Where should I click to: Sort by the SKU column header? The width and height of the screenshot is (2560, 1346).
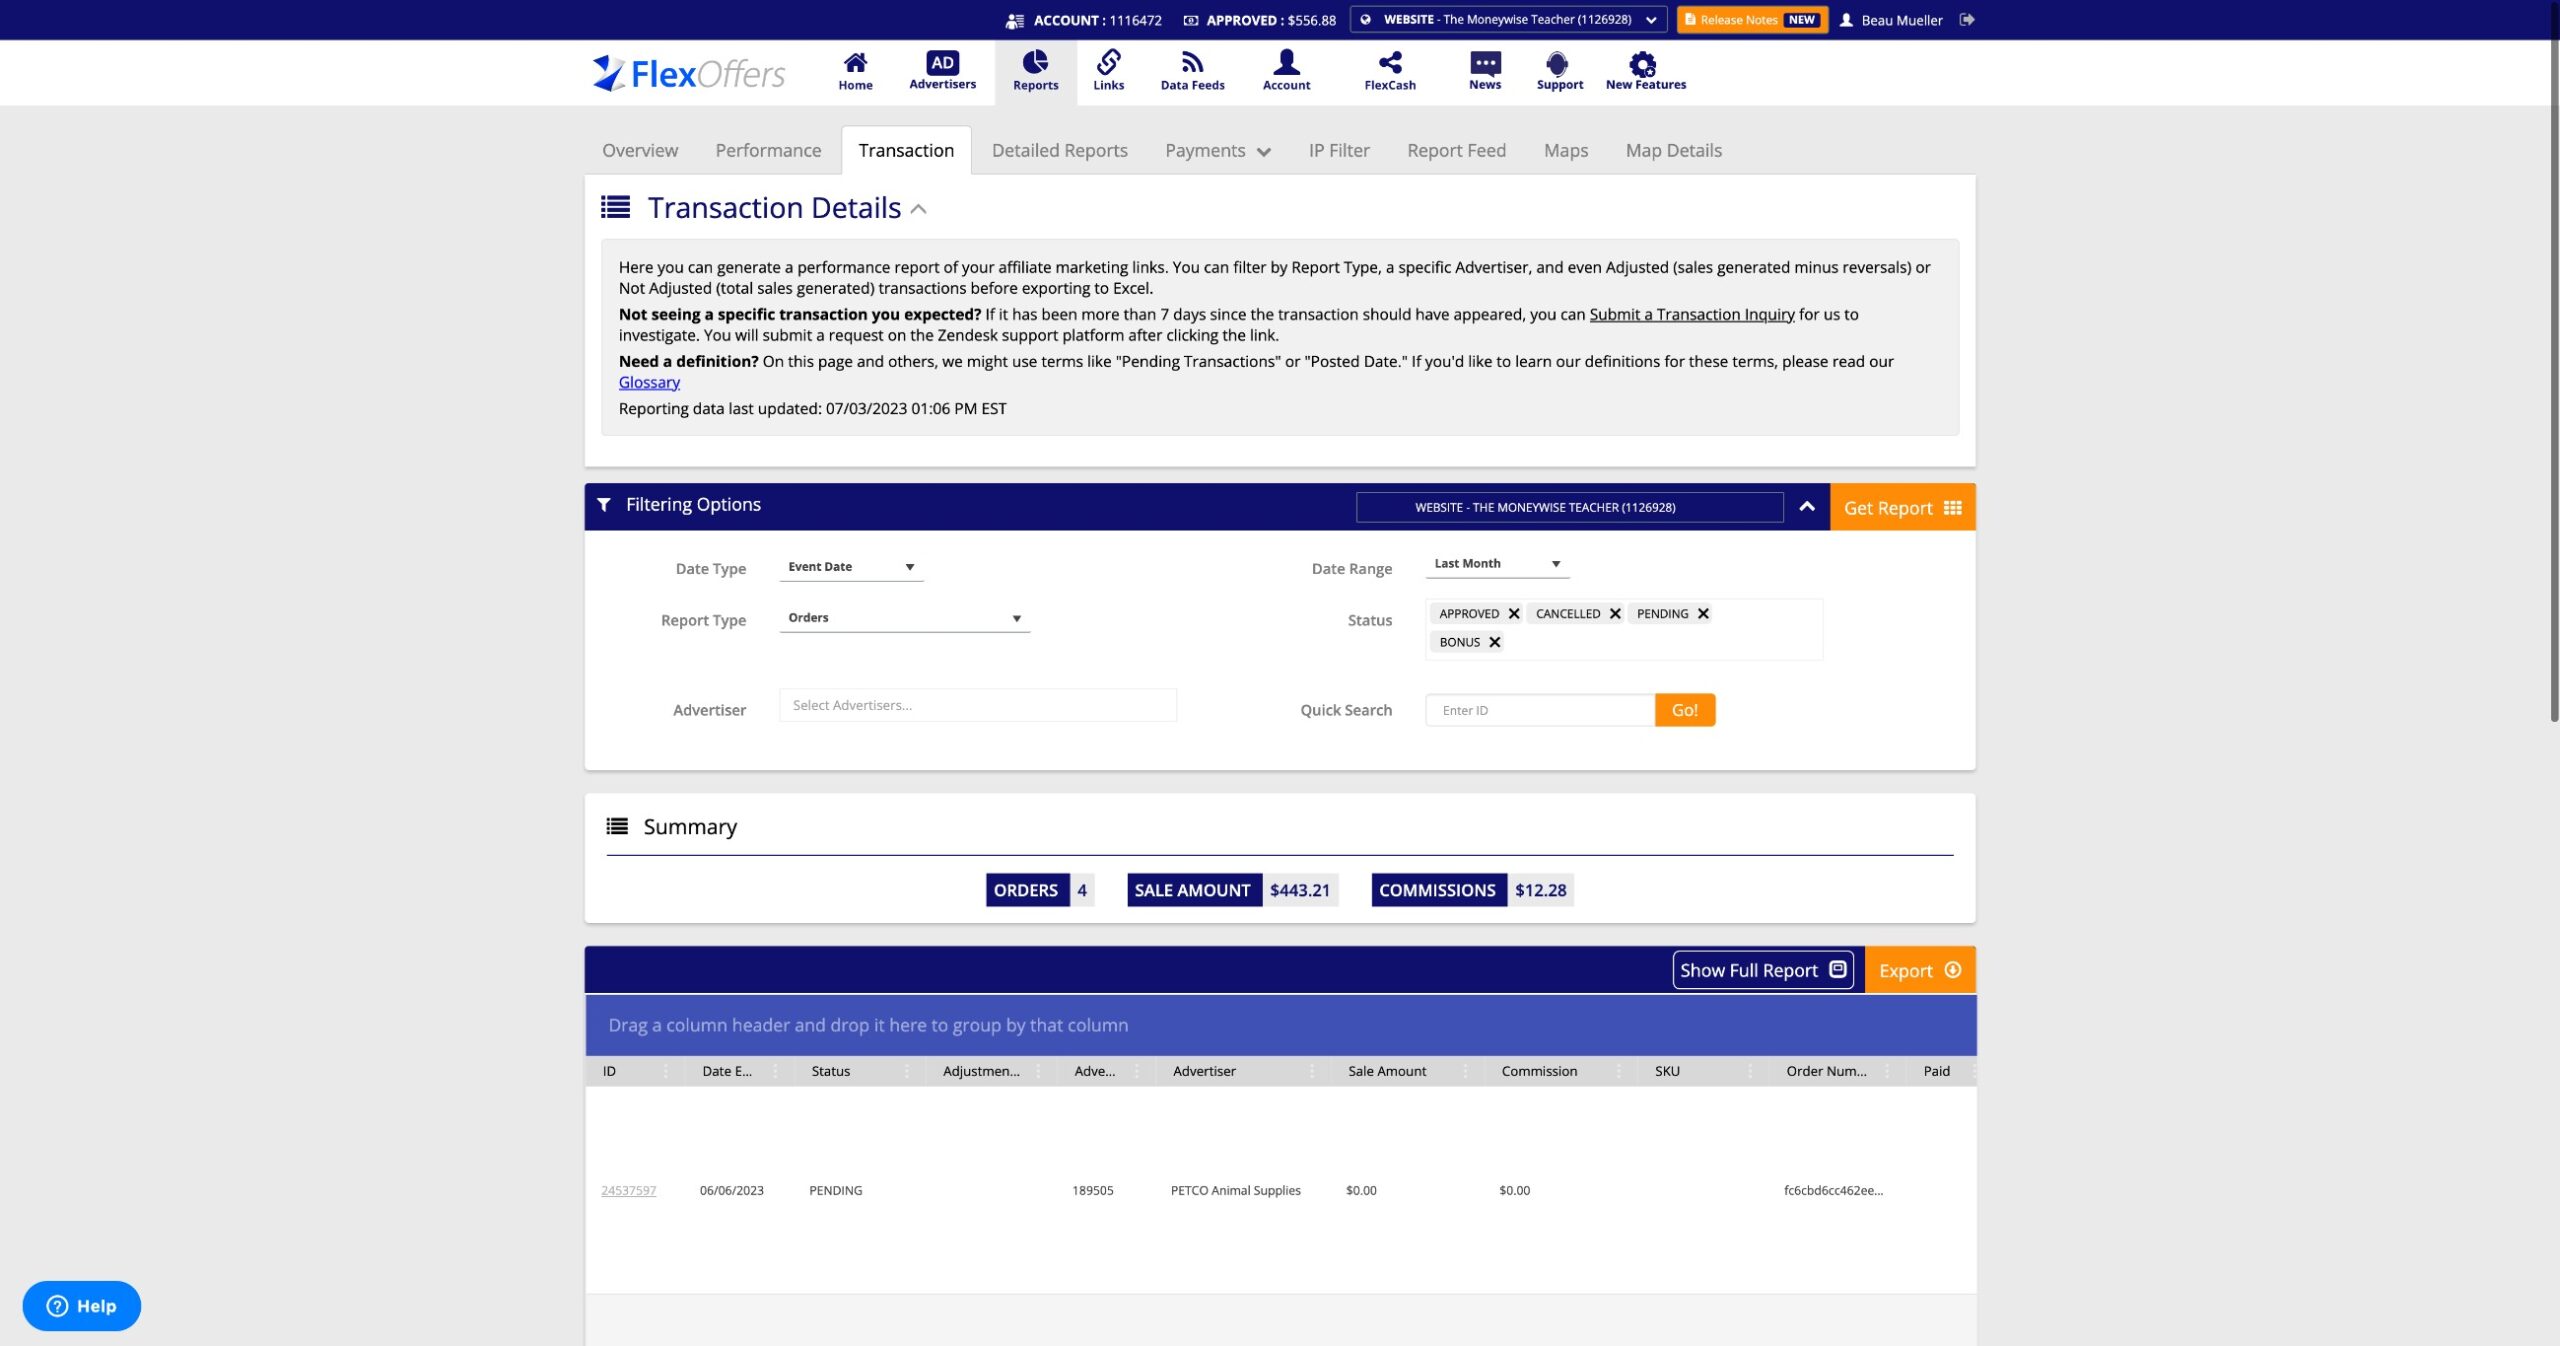pos(1666,1071)
